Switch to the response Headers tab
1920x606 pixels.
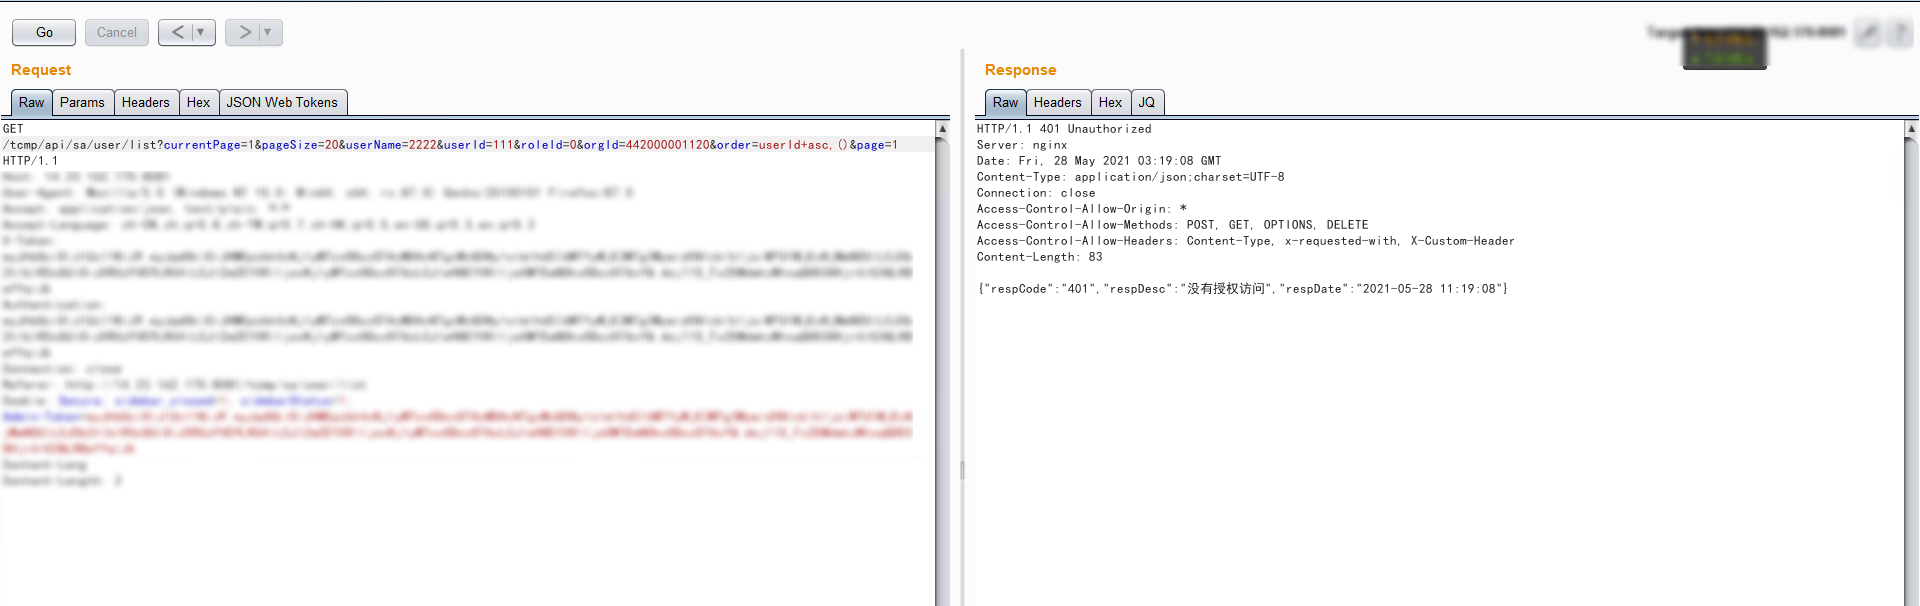1057,103
